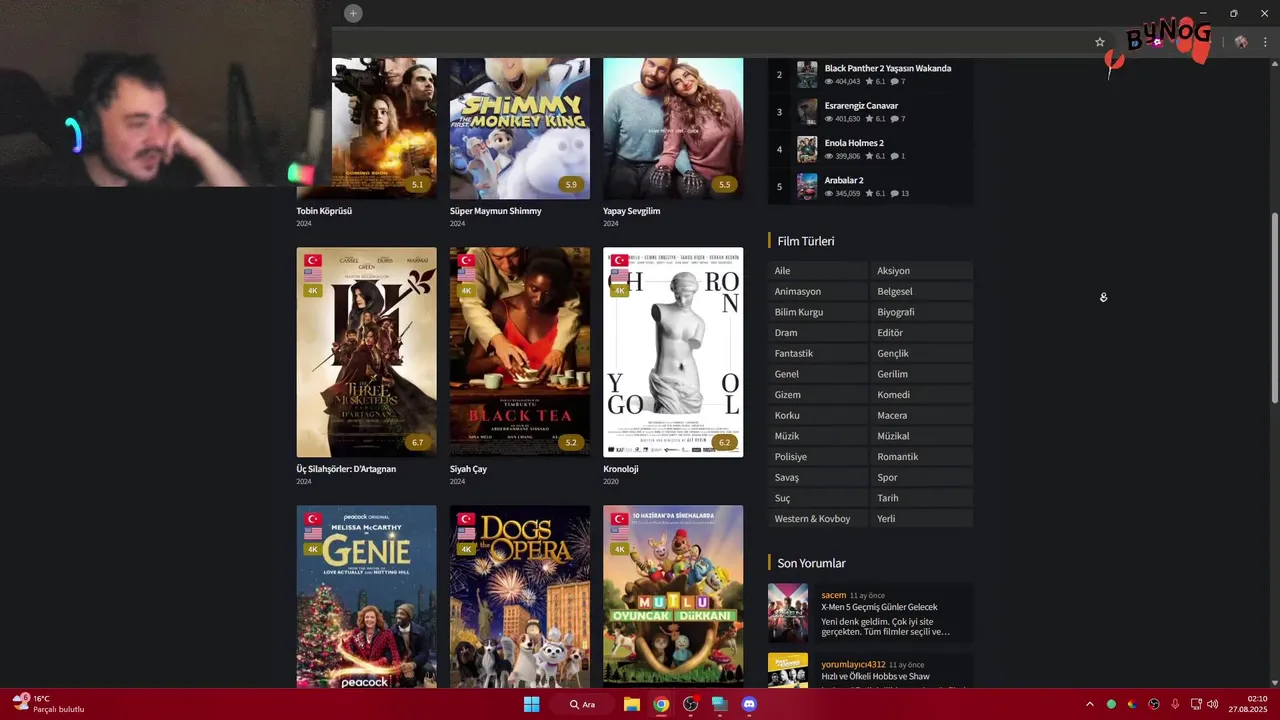Screen dimensions: 1280x720
Task: Open Discord from the taskbar
Action: pos(749,704)
